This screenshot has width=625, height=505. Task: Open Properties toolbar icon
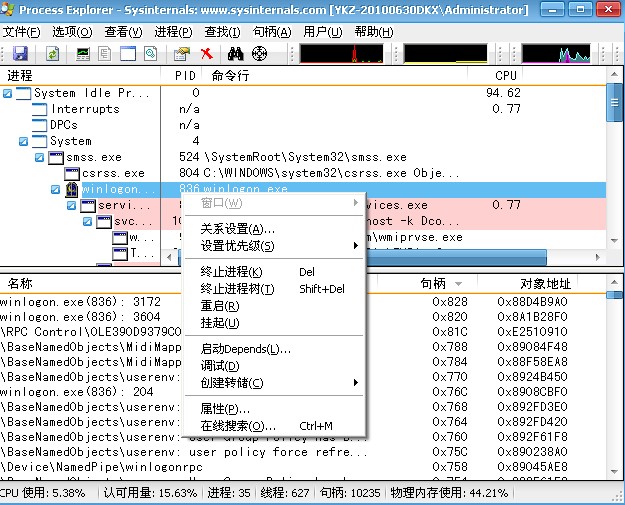(182, 53)
